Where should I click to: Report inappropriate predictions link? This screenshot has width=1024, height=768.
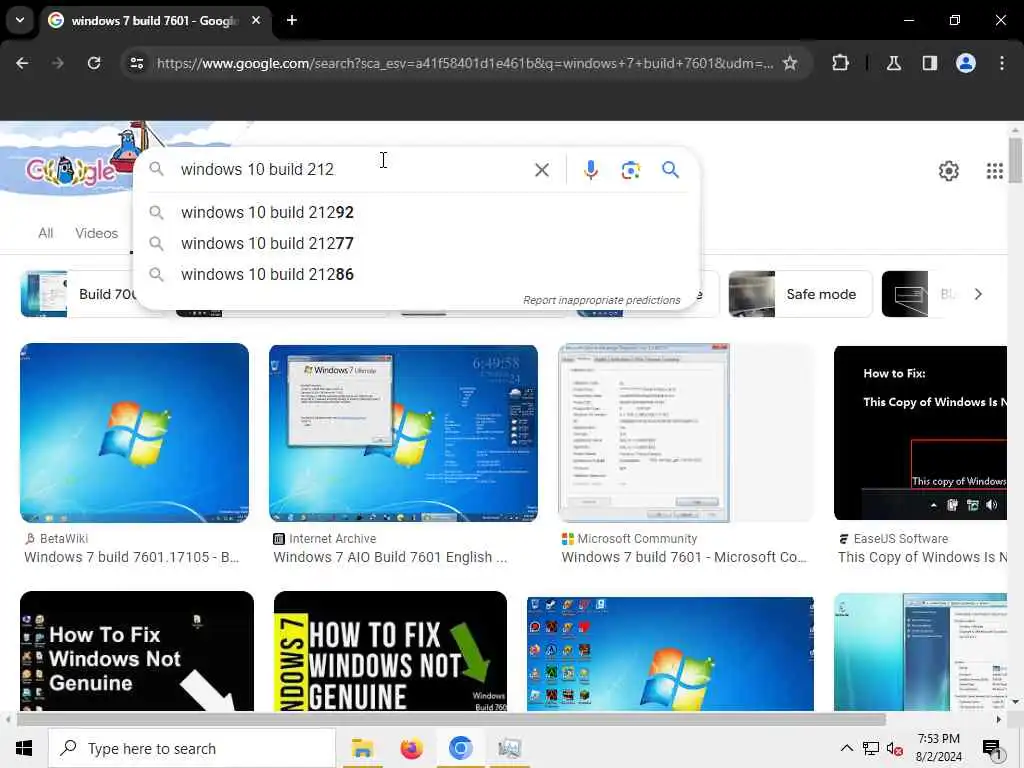[x=601, y=300]
